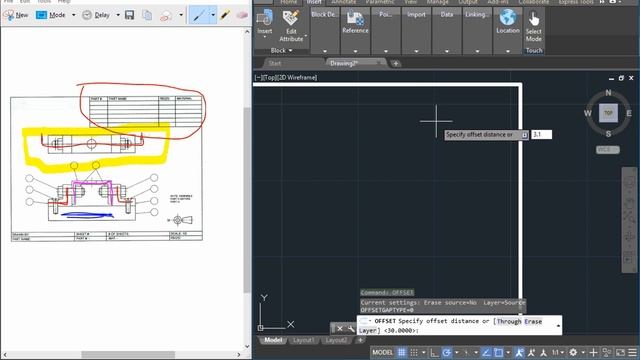Open the 1:1 annotation scale dropdown
Viewport: 640px width, 360px height.
tap(558, 352)
